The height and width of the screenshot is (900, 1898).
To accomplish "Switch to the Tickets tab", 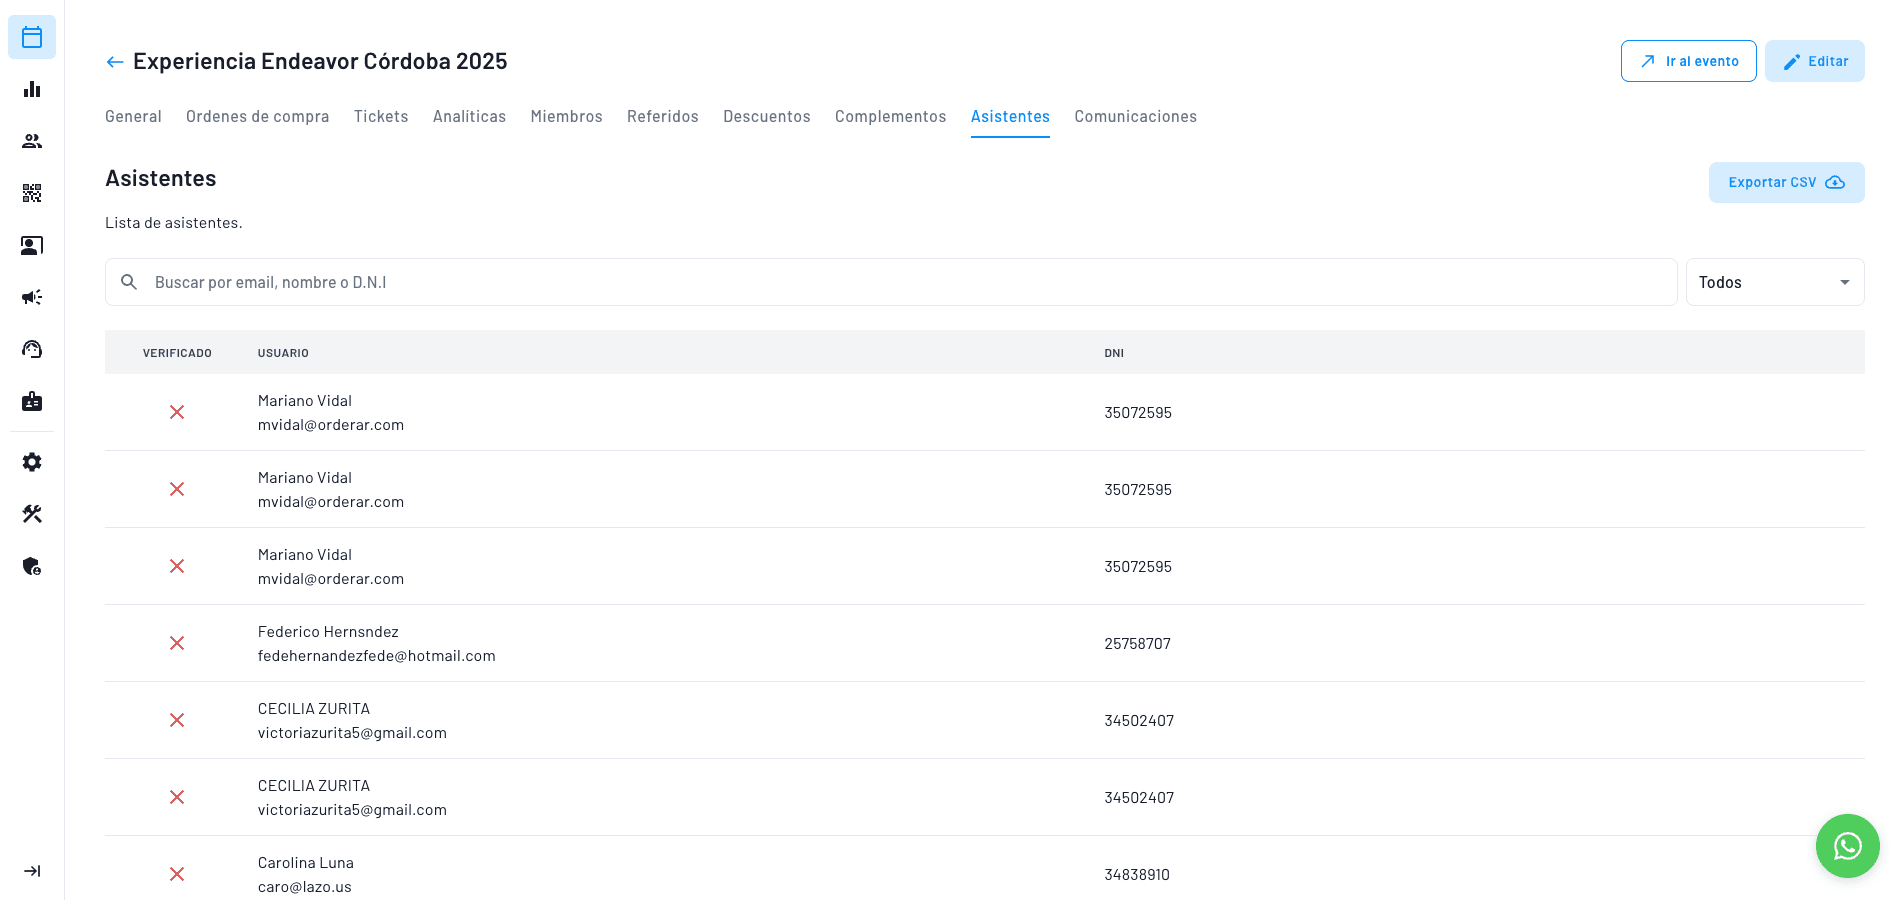I will (381, 116).
